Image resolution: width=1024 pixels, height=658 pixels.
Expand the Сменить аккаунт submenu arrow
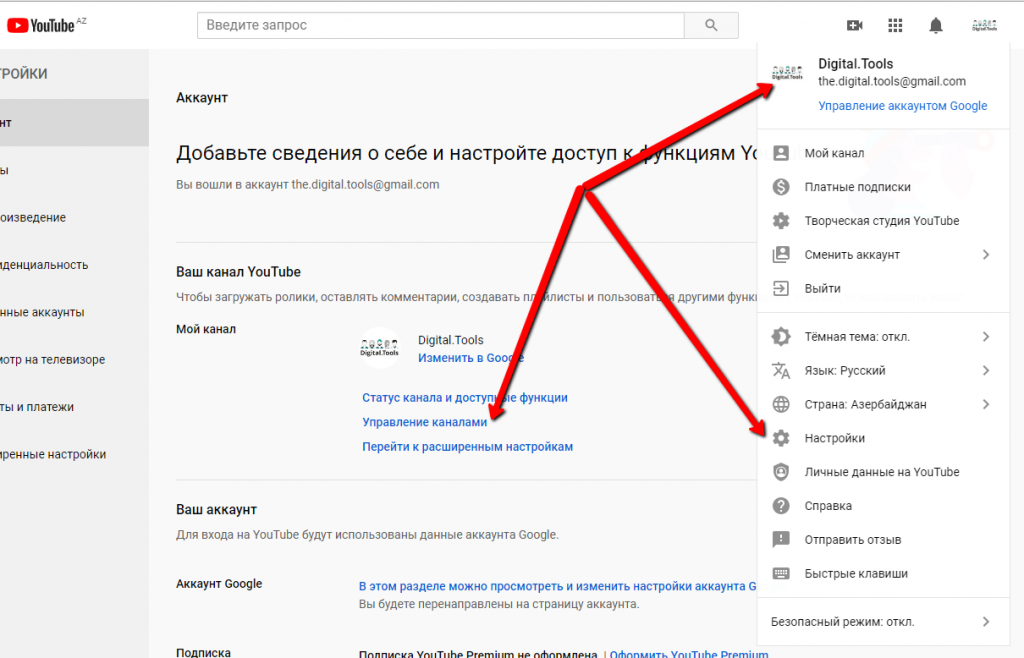(986, 255)
